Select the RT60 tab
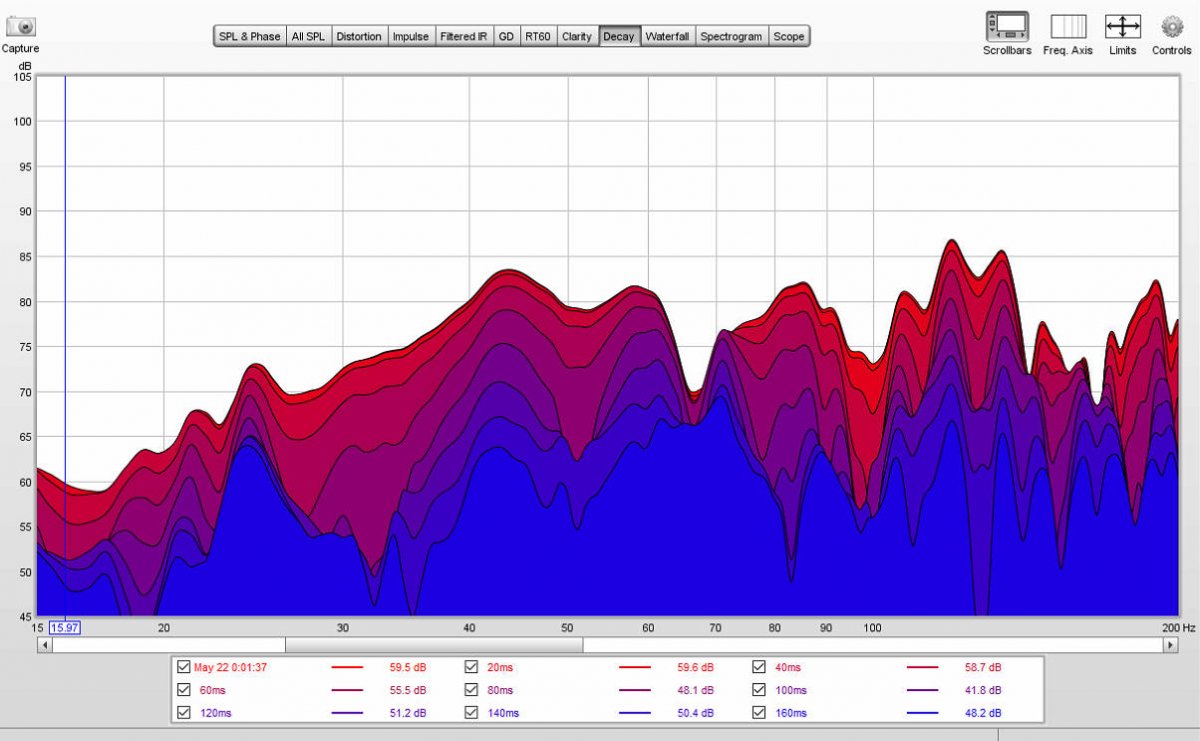1200x741 pixels. point(538,37)
